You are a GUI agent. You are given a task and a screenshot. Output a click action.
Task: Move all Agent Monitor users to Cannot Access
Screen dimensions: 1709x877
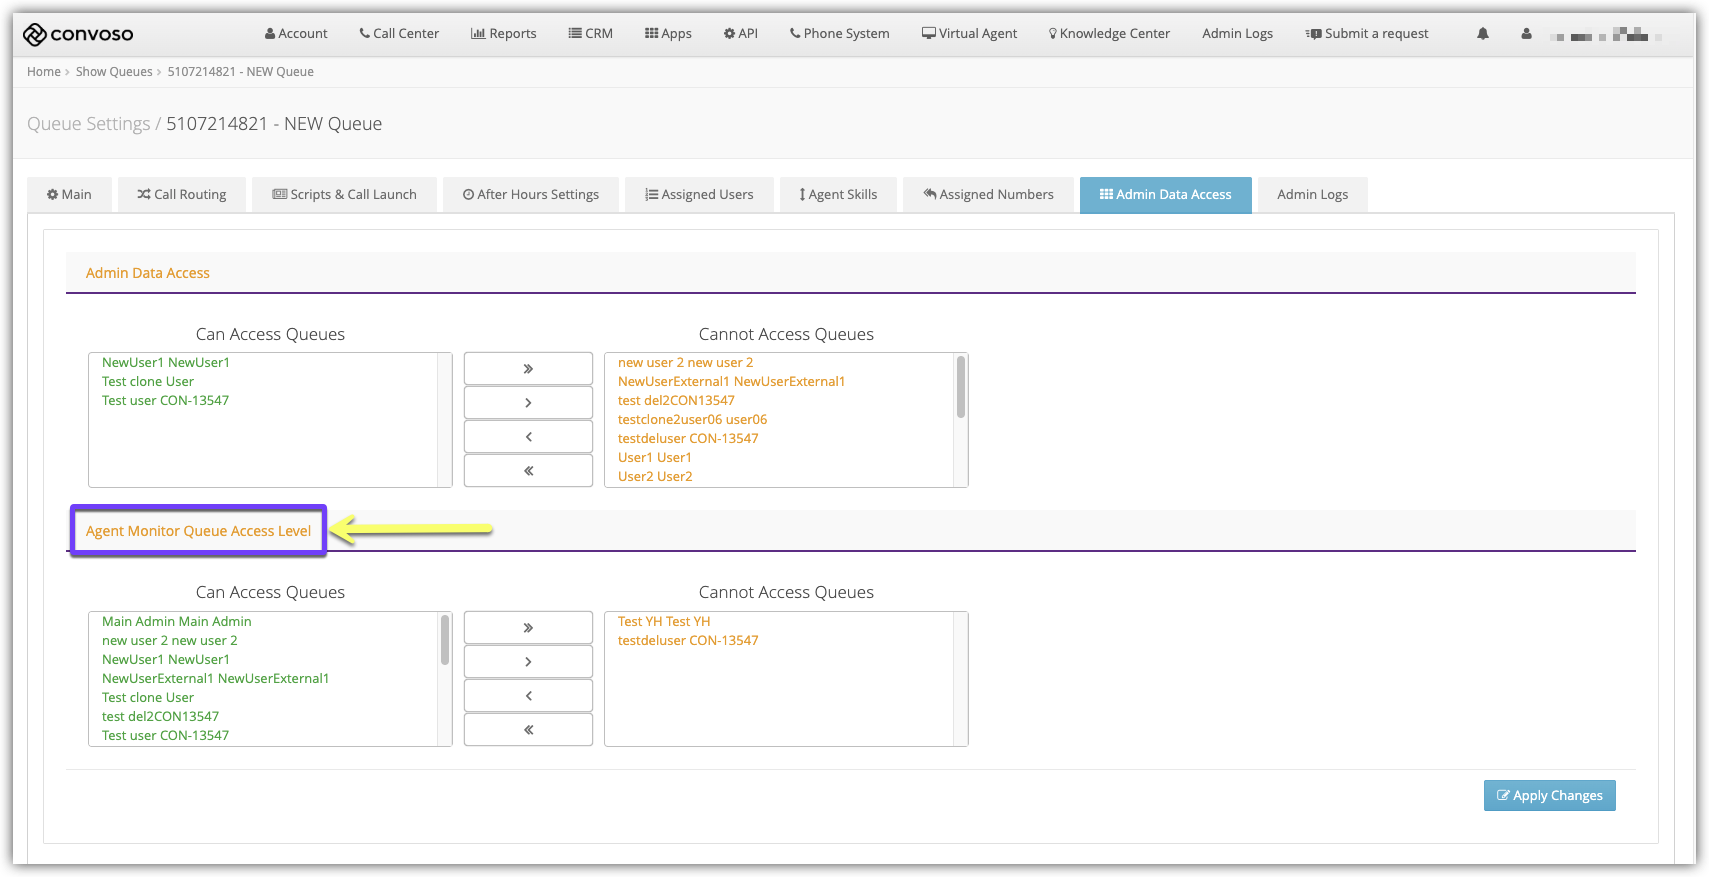click(528, 628)
